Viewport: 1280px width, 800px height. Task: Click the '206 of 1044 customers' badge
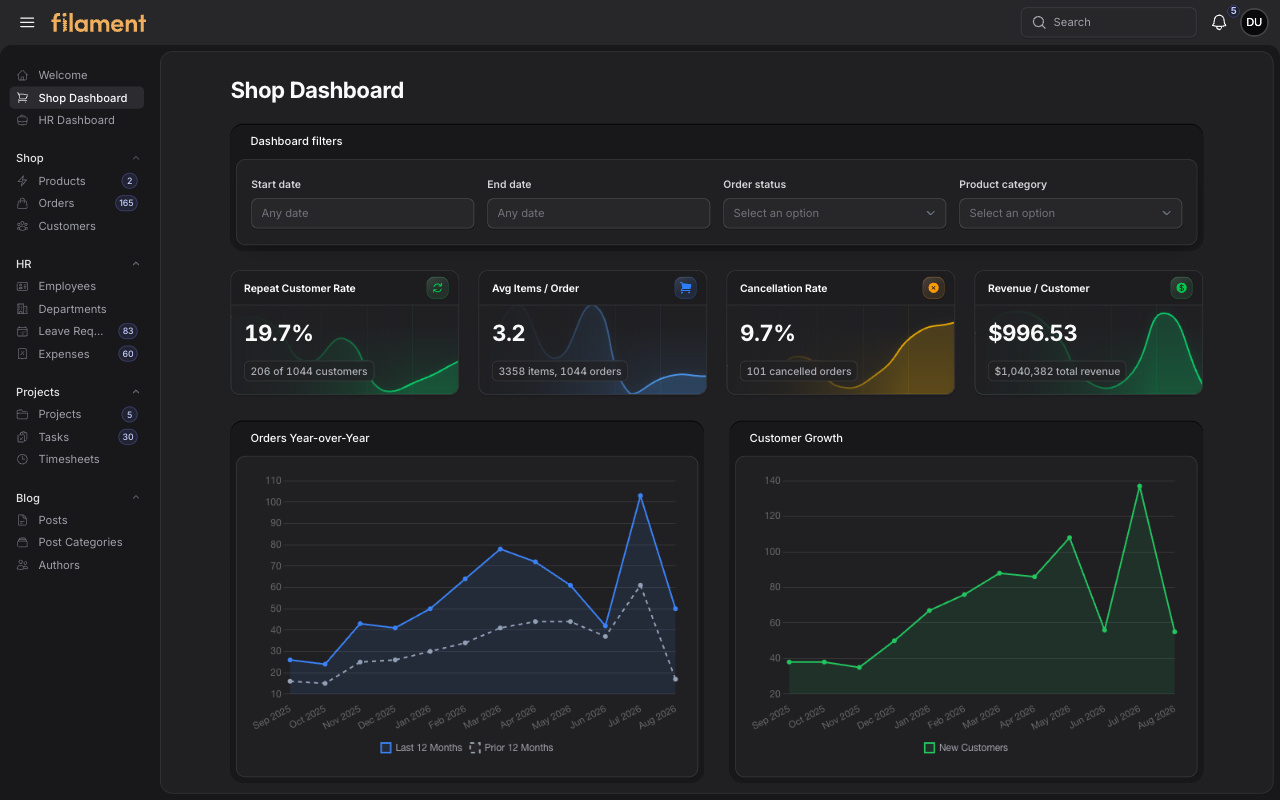309,371
